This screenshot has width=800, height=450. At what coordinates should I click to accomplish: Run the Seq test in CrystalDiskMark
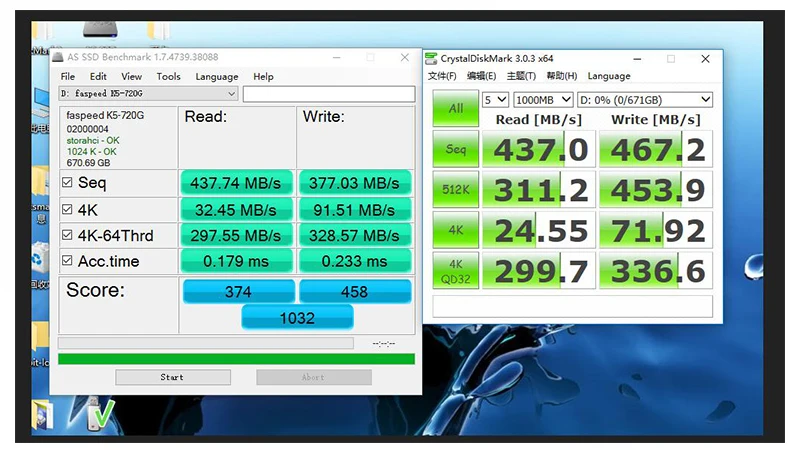456,149
